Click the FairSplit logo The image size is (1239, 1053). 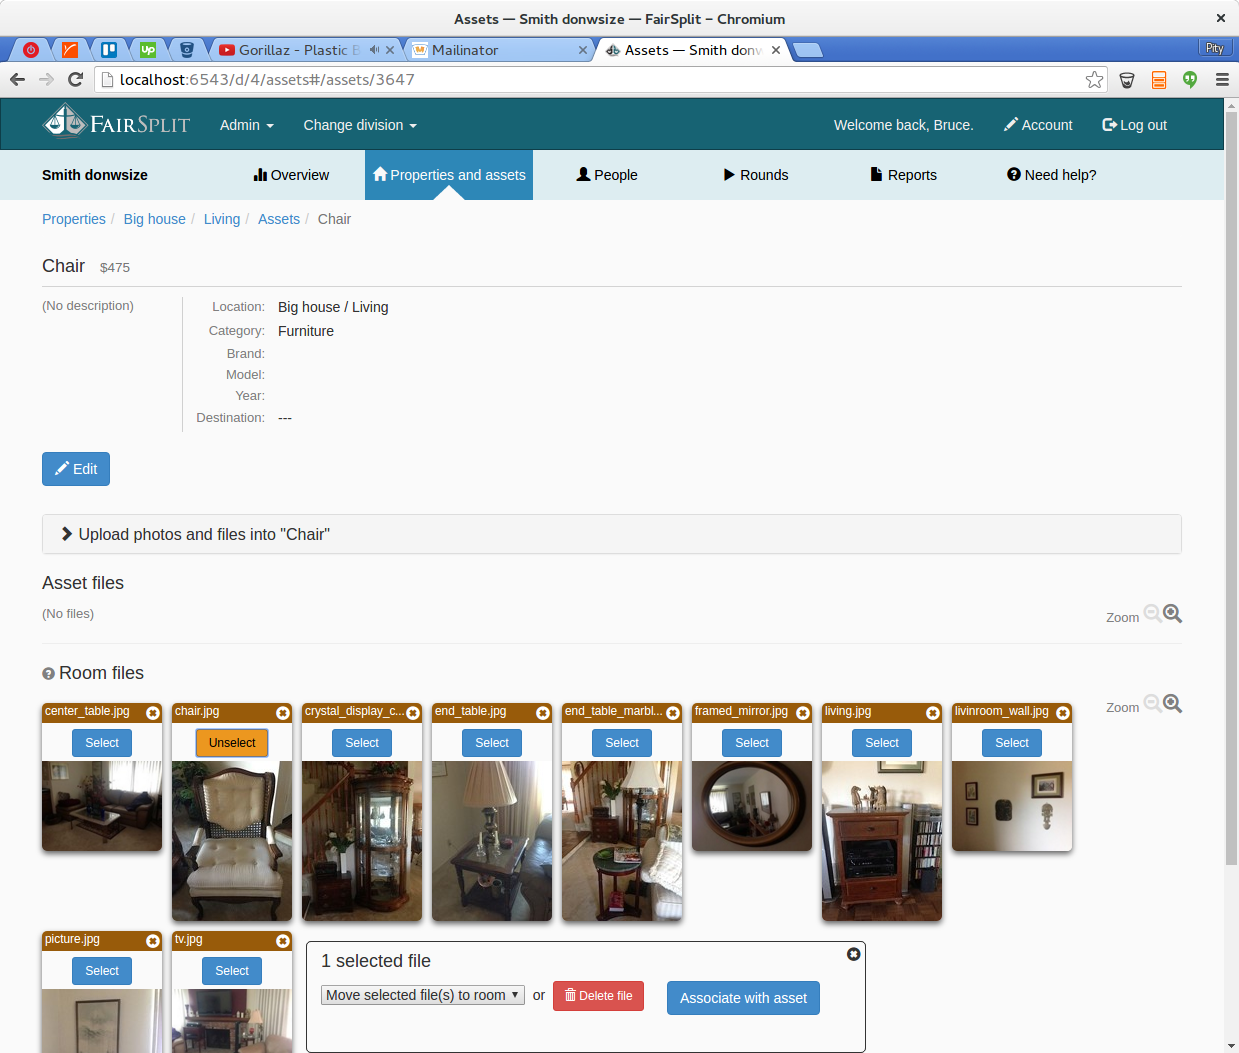116,123
